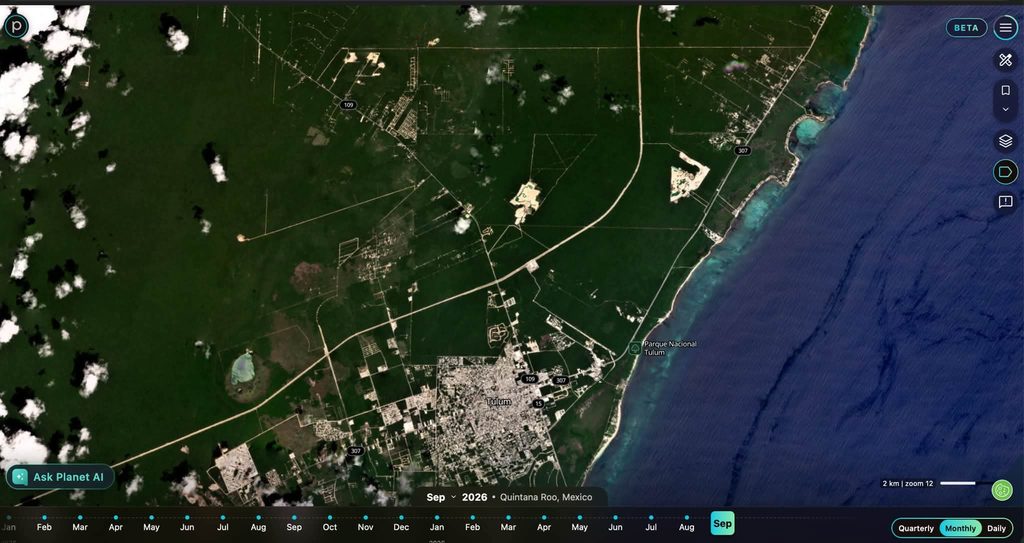Open the Sep month dropdown
The width and height of the screenshot is (1024, 543).
[x=441, y=497]
